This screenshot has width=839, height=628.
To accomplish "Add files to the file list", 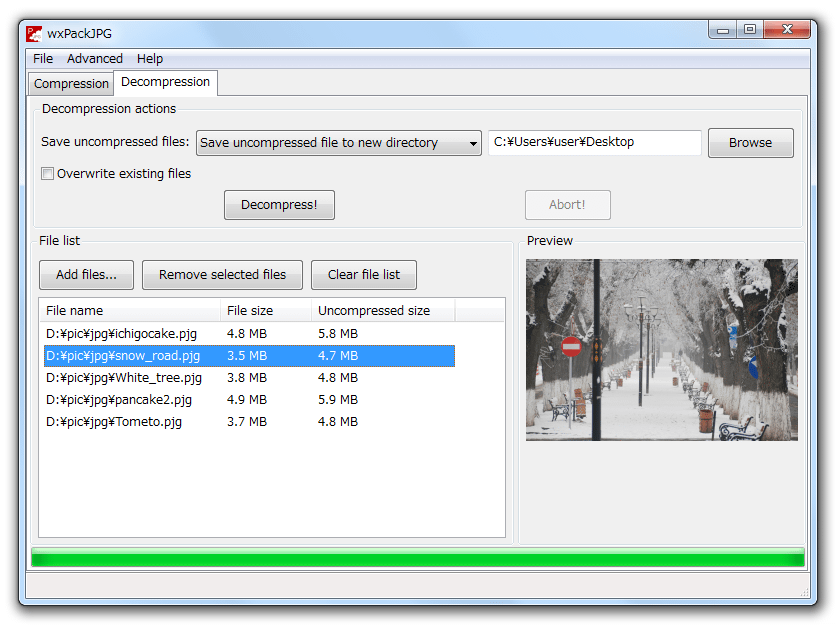I will click(x=86, y=275).
